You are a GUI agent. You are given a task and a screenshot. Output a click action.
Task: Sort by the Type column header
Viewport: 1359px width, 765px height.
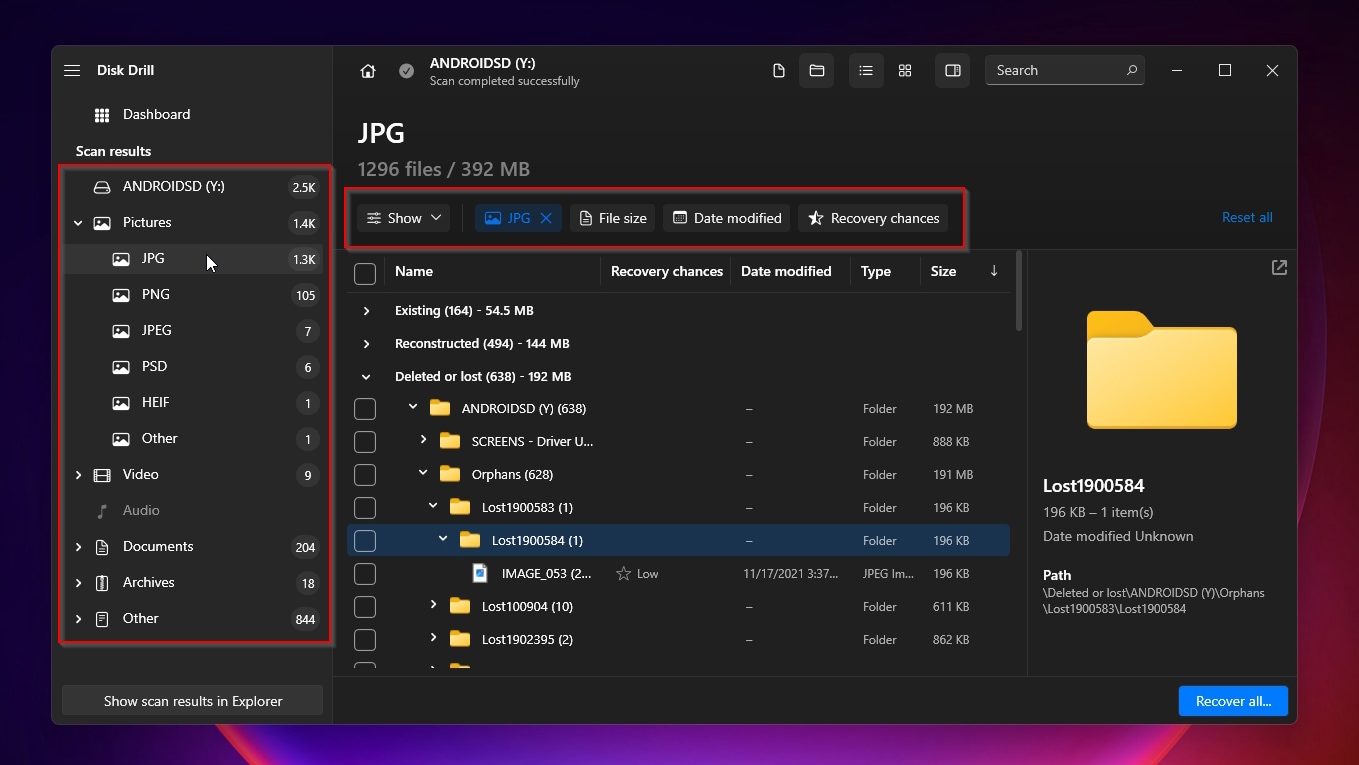[x=876, y=271]
